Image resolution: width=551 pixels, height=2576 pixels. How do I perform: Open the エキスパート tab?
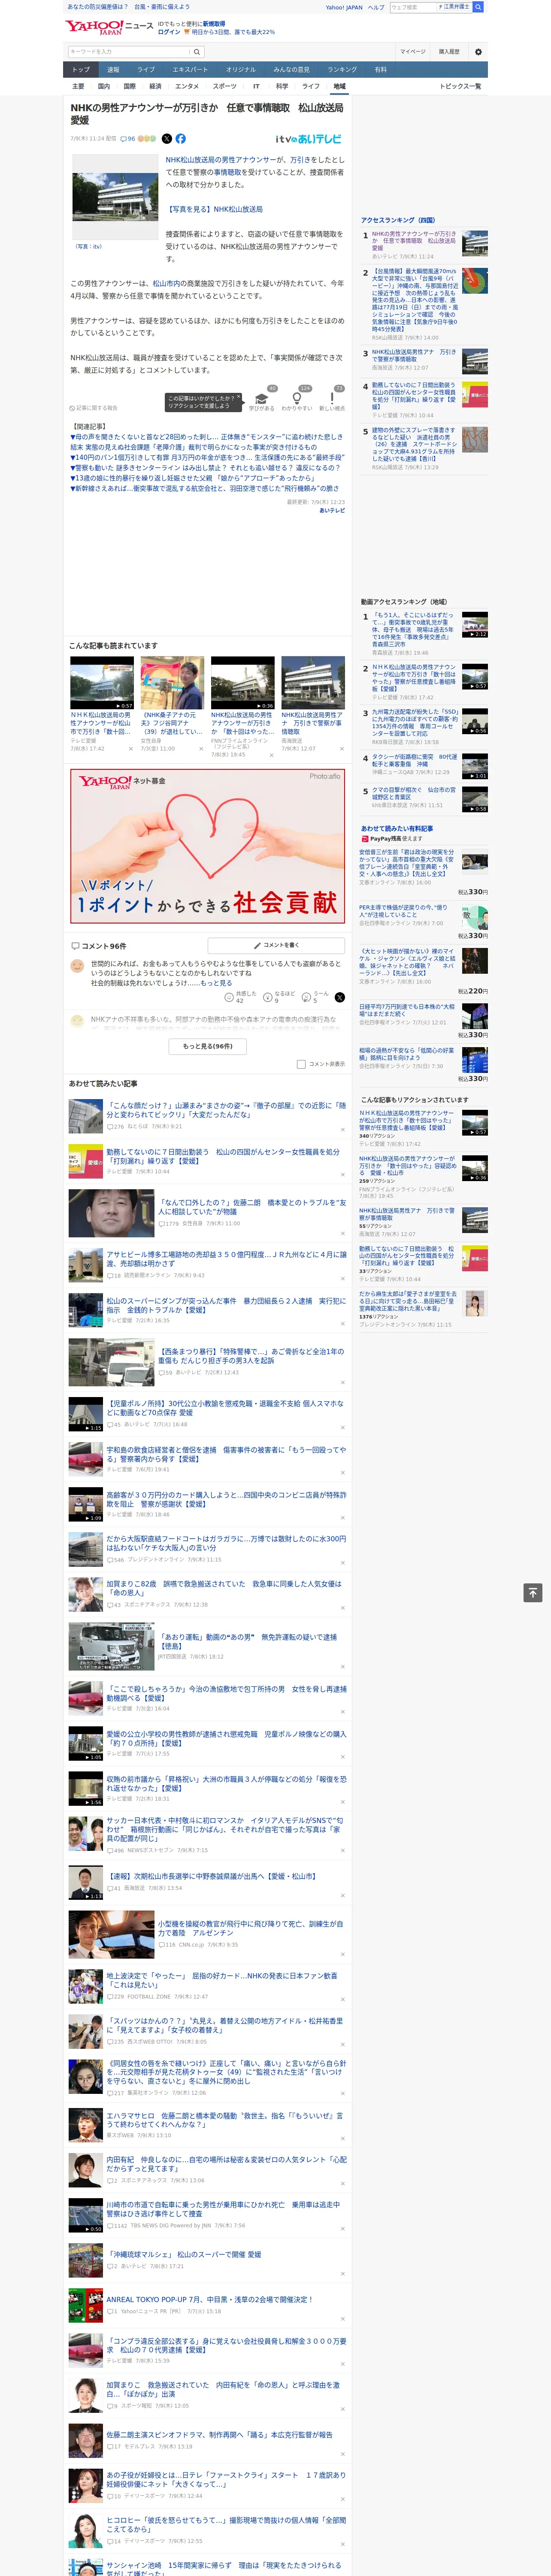point(190,70)
